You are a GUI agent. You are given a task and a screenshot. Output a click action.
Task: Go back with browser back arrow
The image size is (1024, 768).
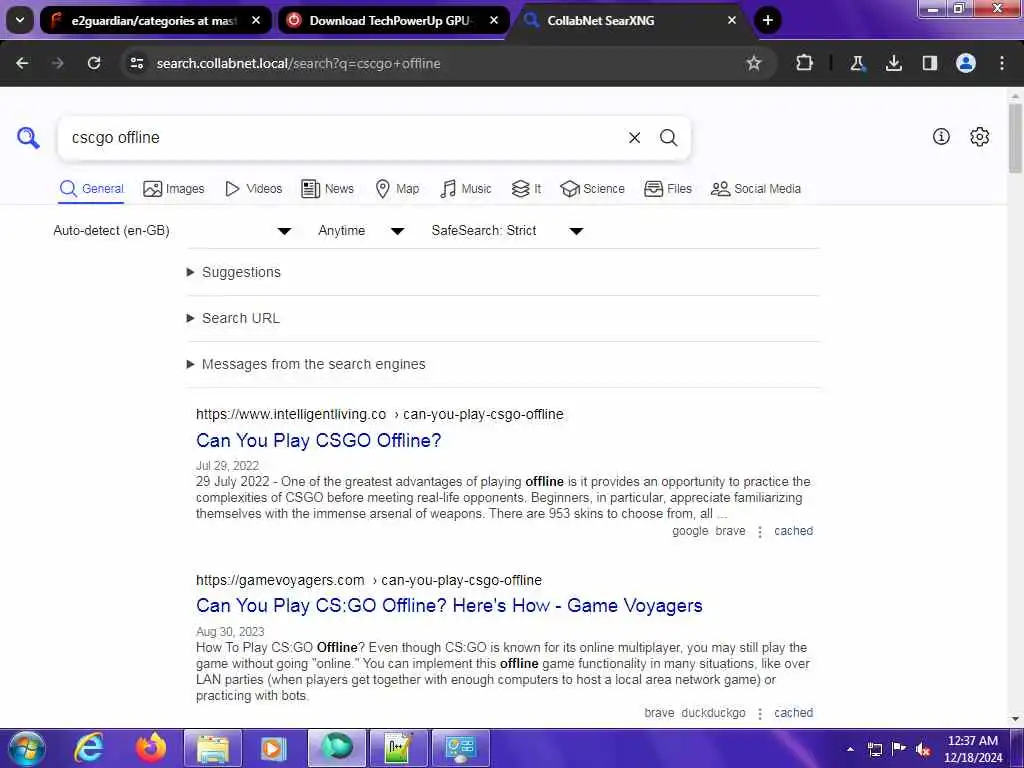pos(22,63)
